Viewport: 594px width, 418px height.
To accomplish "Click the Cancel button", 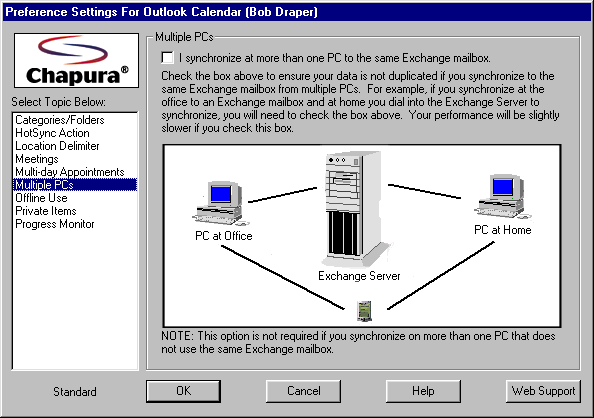I will tap(303, 391).
